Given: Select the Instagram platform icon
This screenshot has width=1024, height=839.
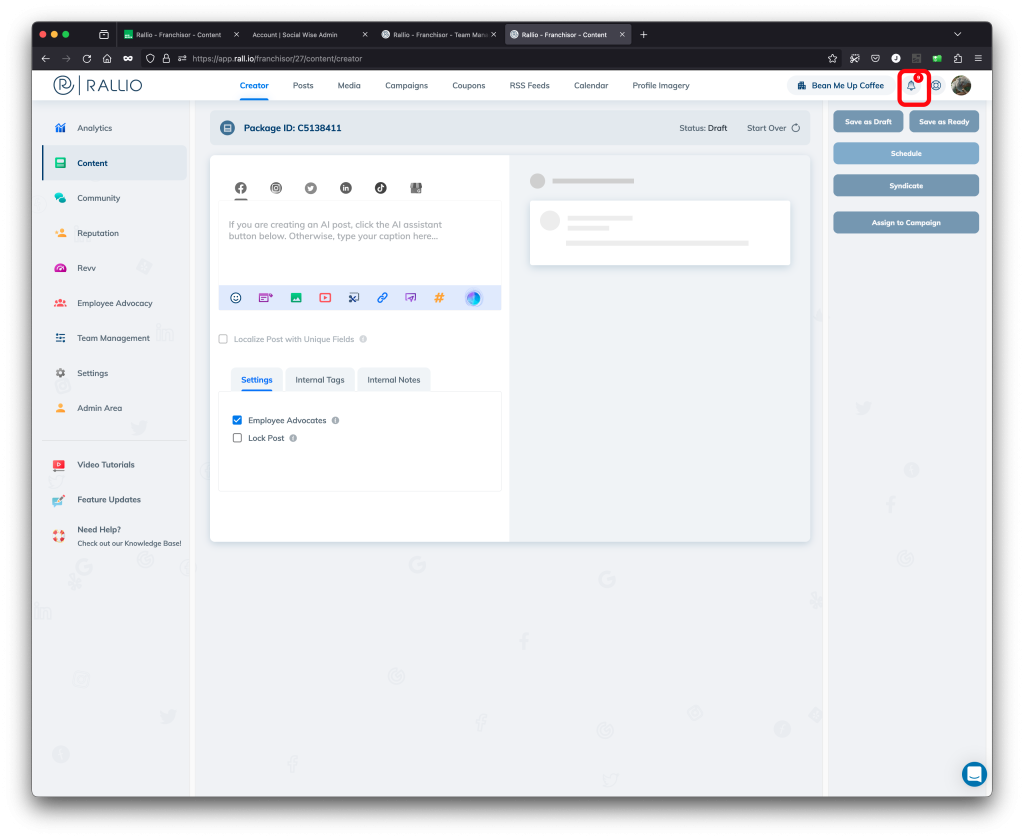Looking at the screenshot, I should pyautogui.click(x=276, y=188).
